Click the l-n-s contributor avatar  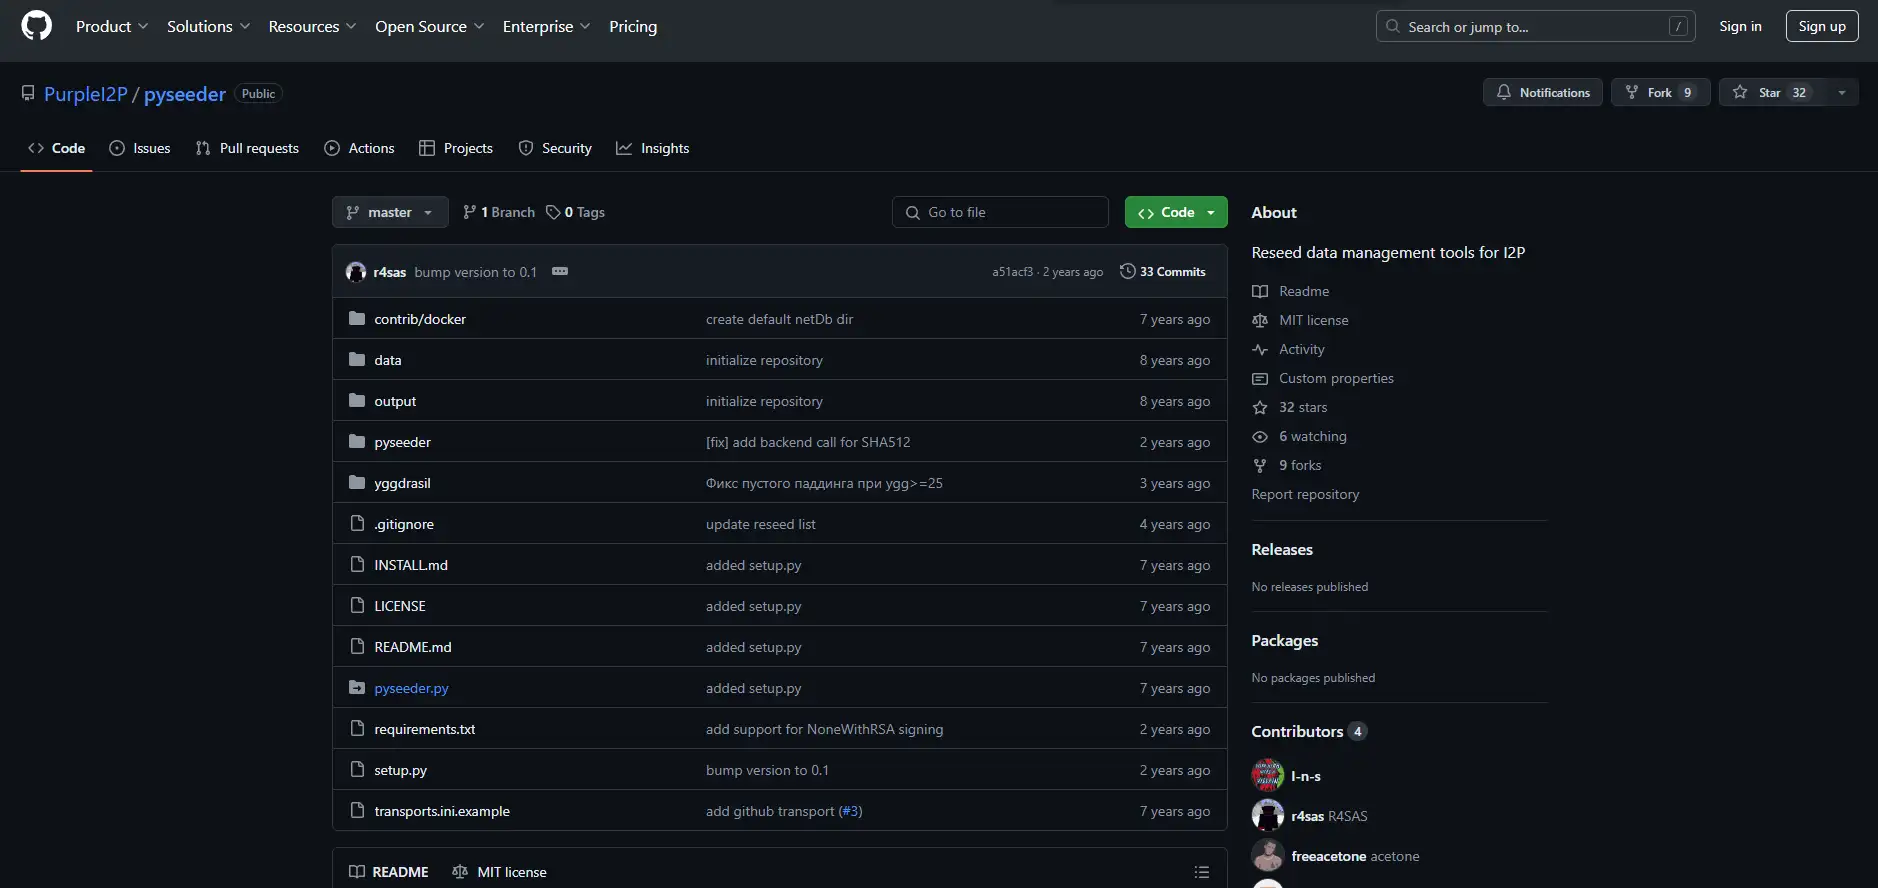(1268, 776)
